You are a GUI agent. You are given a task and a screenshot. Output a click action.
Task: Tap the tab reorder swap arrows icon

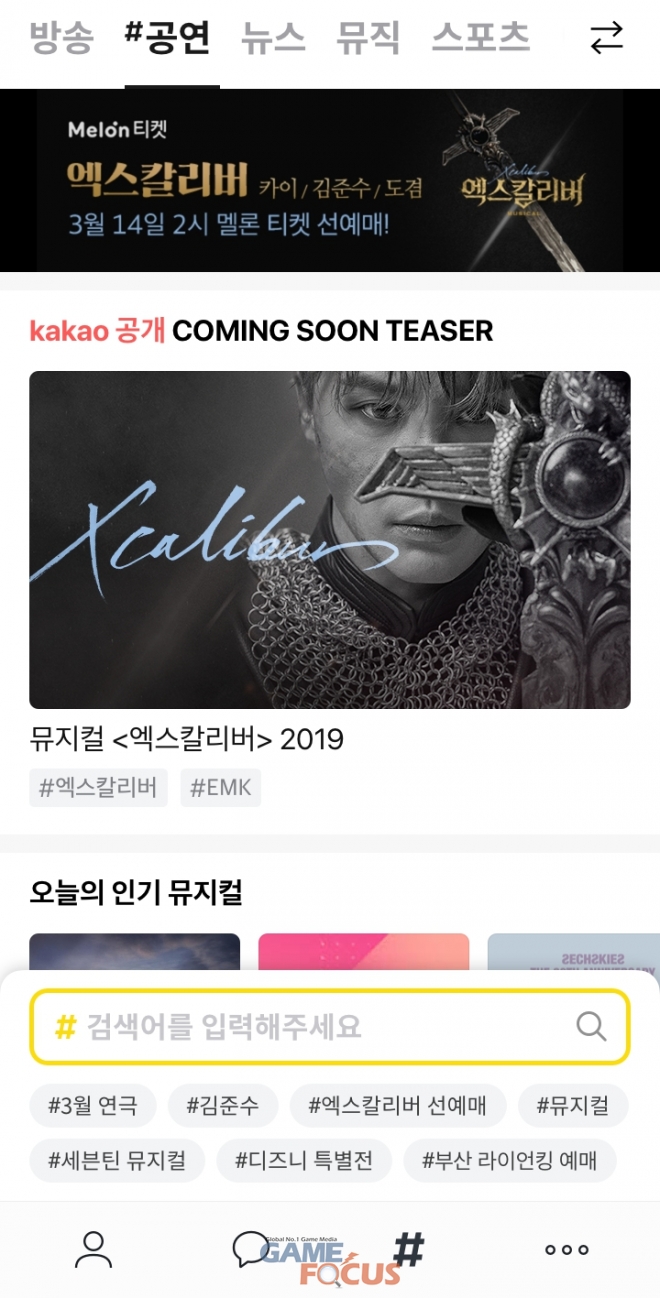[x=606, y=38]
